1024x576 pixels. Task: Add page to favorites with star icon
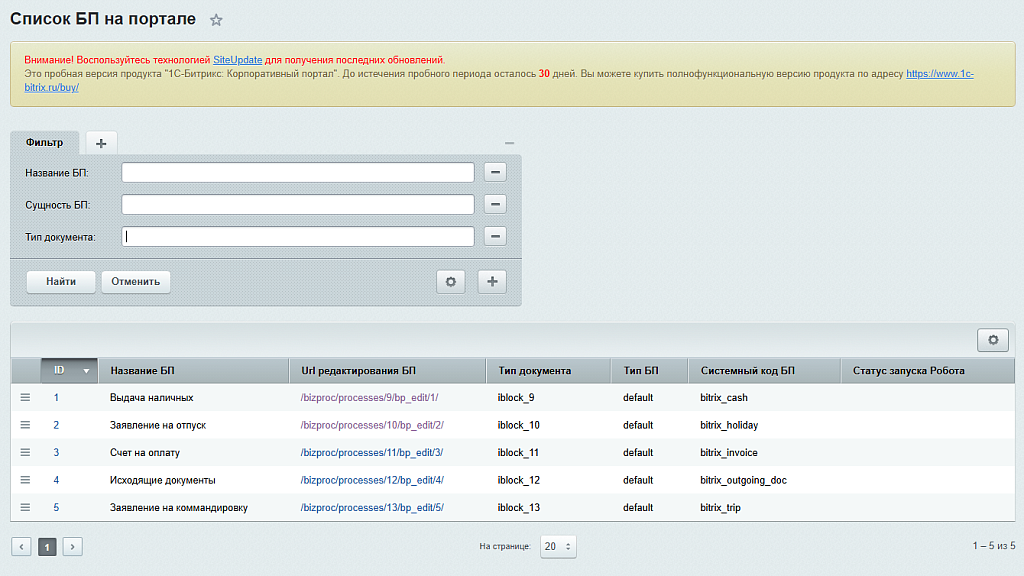pyautogui.click(x=216, y=20)
